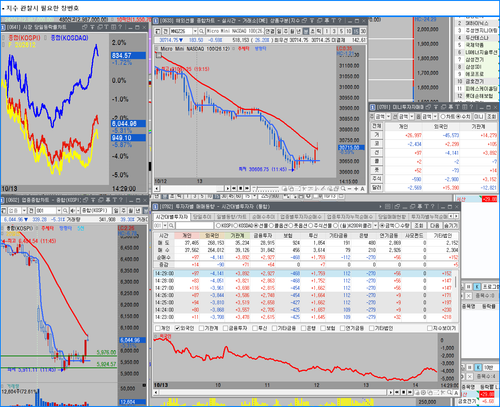Open help in overseas futures chart title bar

point(340,21)
